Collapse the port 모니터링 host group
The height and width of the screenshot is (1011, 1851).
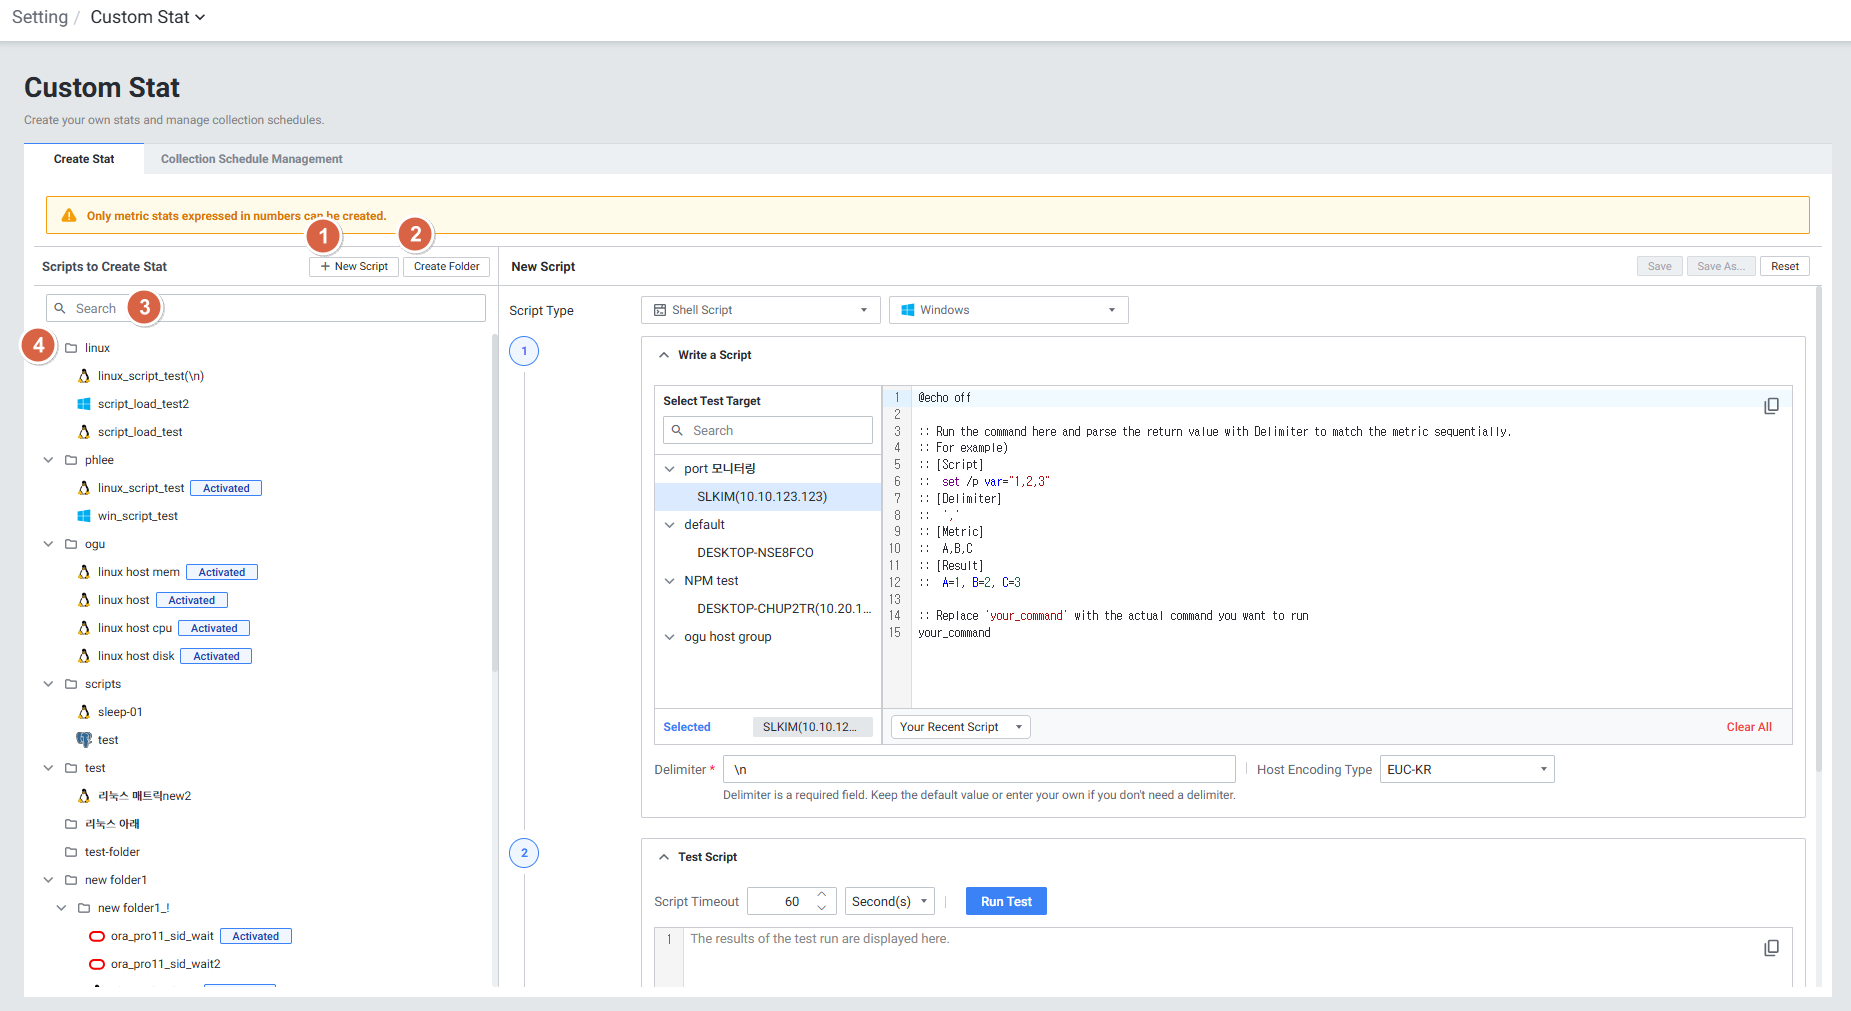point(670,469)
